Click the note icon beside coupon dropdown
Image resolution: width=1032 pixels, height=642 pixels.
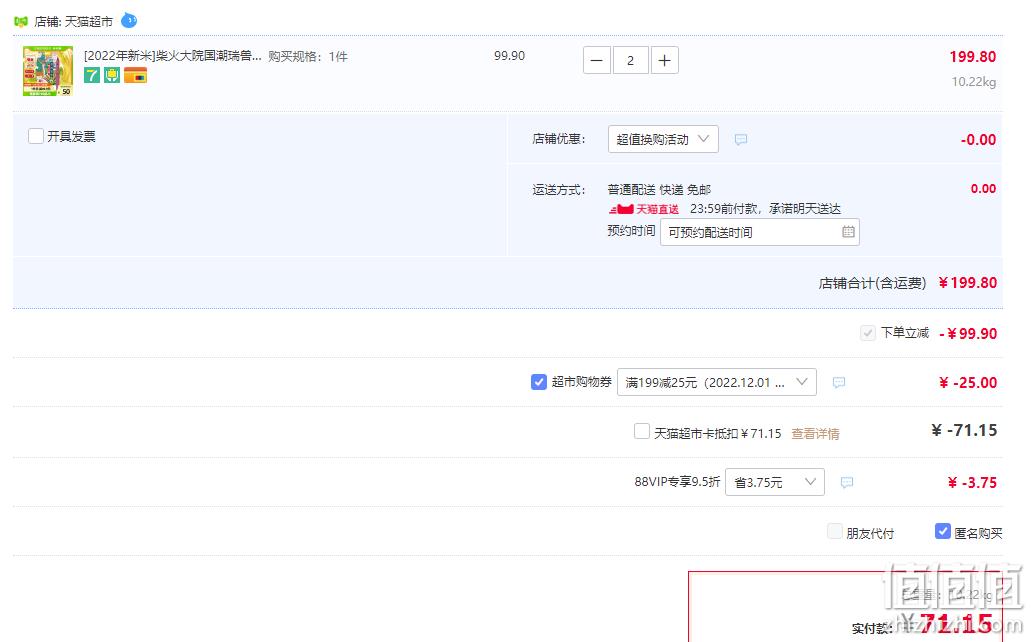click(x=838, y=383)
